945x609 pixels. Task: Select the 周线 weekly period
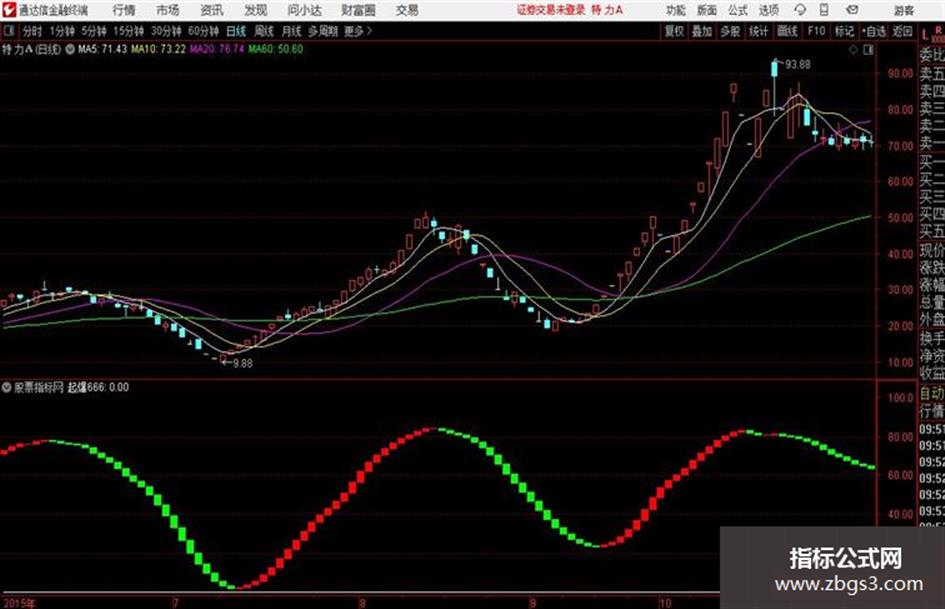click(264, 31)
